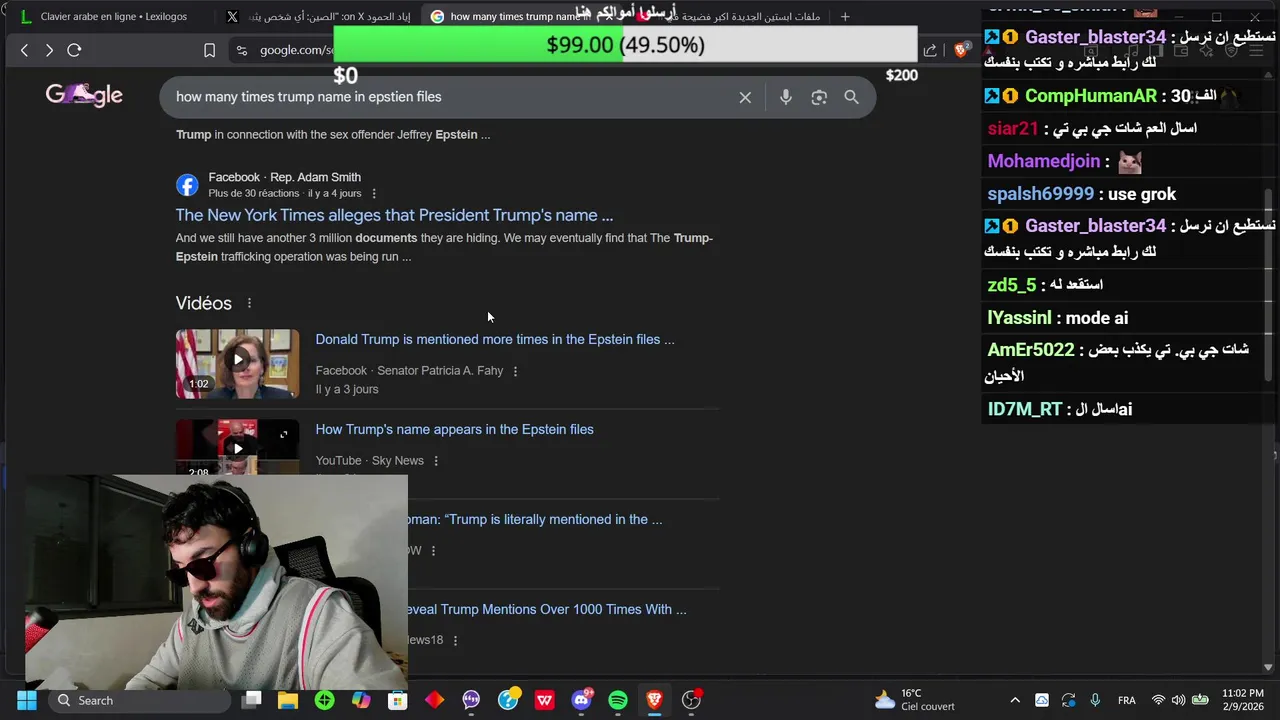
Task: Click chat username splash69999
Action: tap(1041, 194)
